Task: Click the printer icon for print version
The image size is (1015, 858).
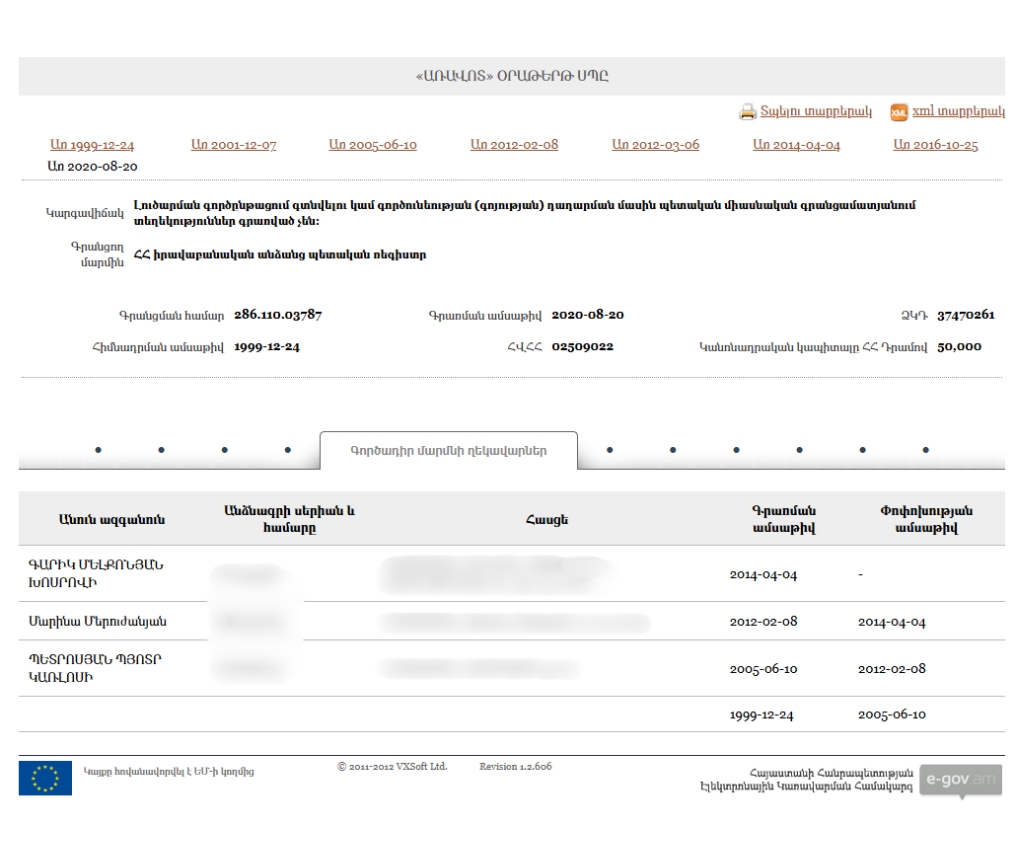Action: (747, 113)
